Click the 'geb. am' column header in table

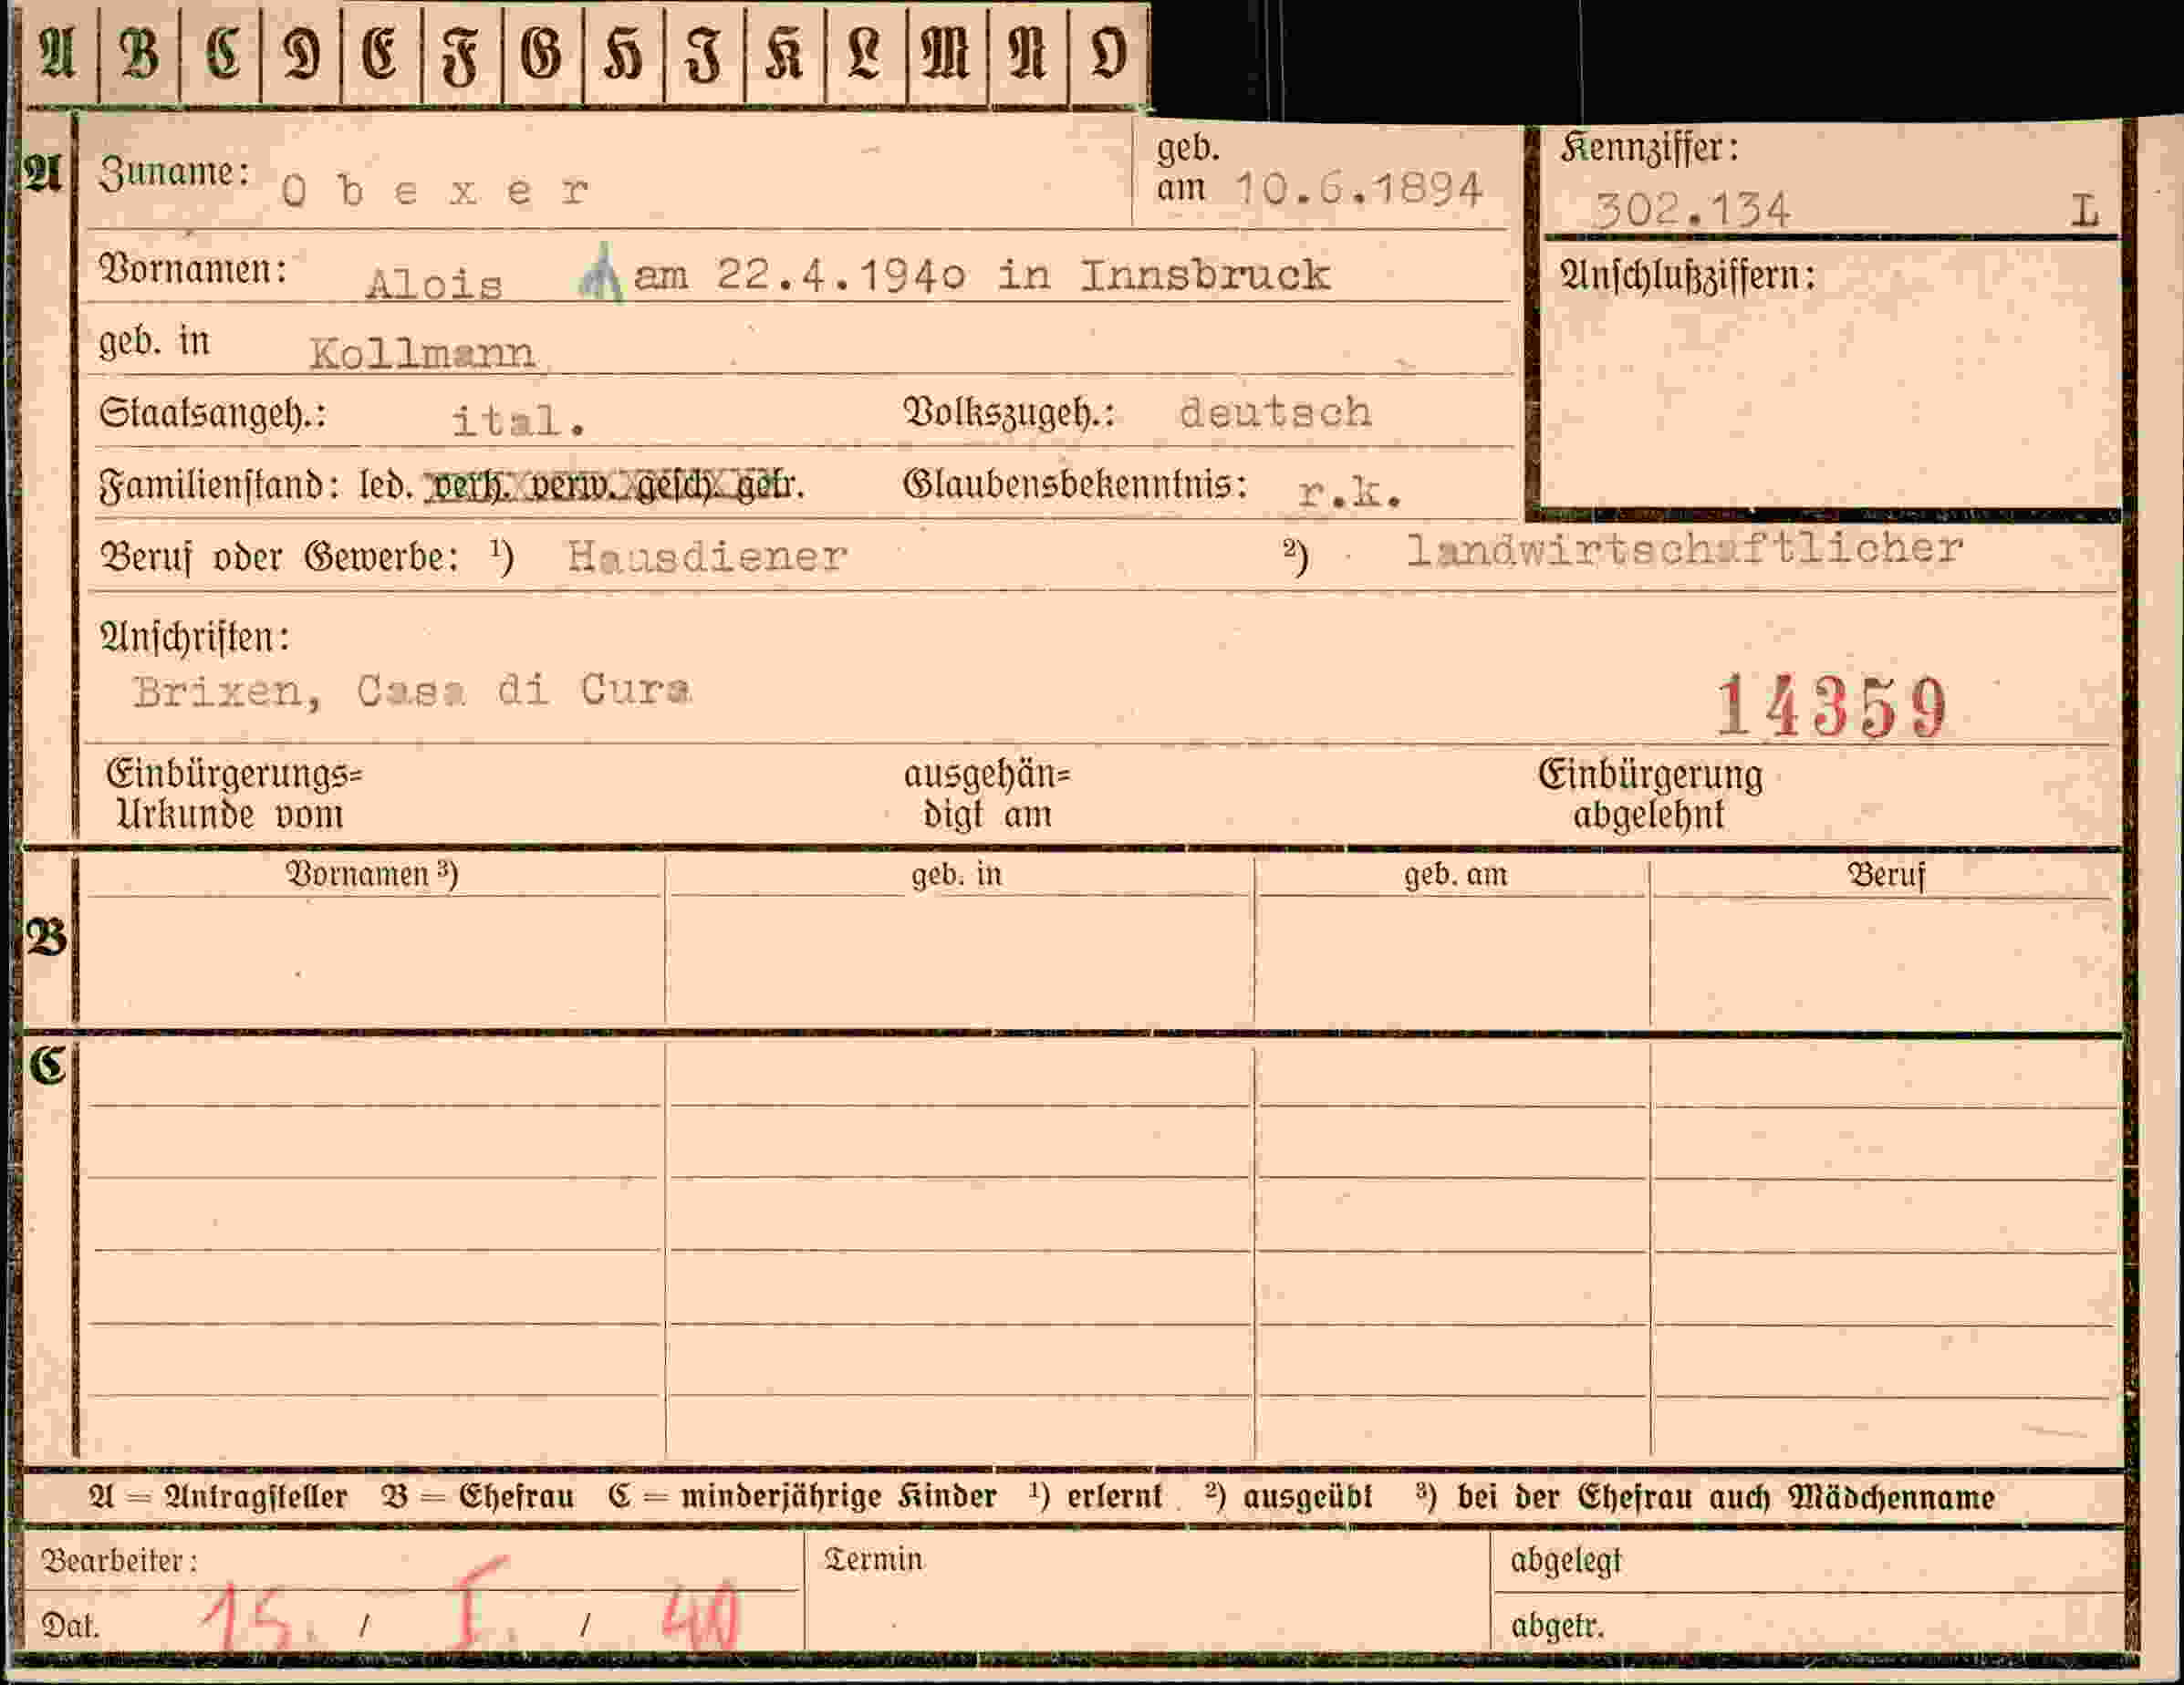pyautogui.click(x=1455, y=875)
